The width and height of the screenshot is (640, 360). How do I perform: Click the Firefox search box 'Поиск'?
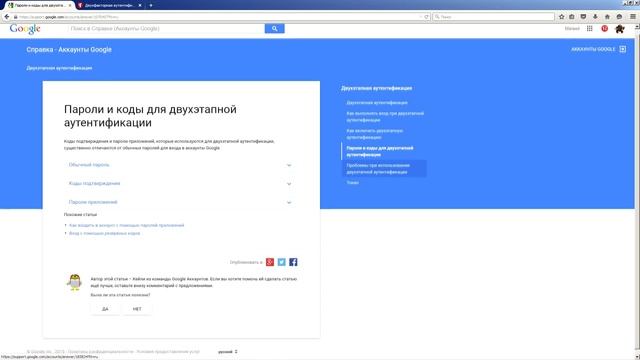pyautogui.click(x=493, y=17)
